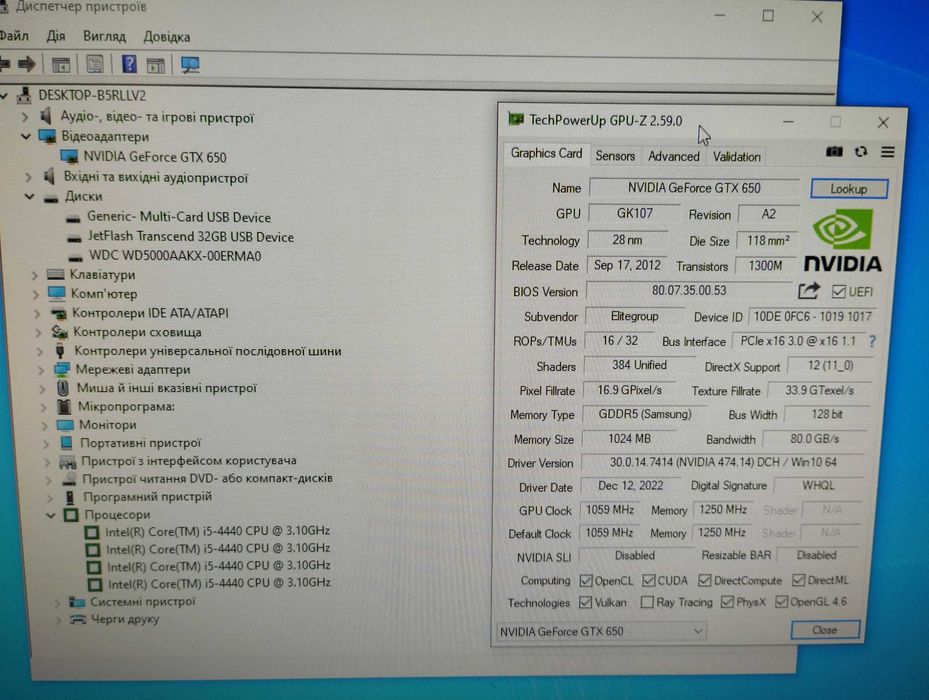Select Портативні пристрої tree item
The image size is (929, 700).
click(x=140, y=443)
